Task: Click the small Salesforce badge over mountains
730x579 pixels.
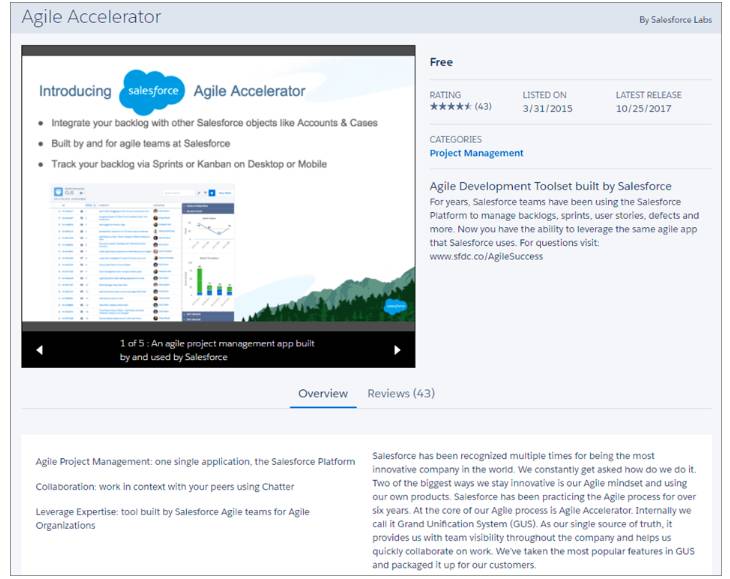Action: click(x=395, y=306)
